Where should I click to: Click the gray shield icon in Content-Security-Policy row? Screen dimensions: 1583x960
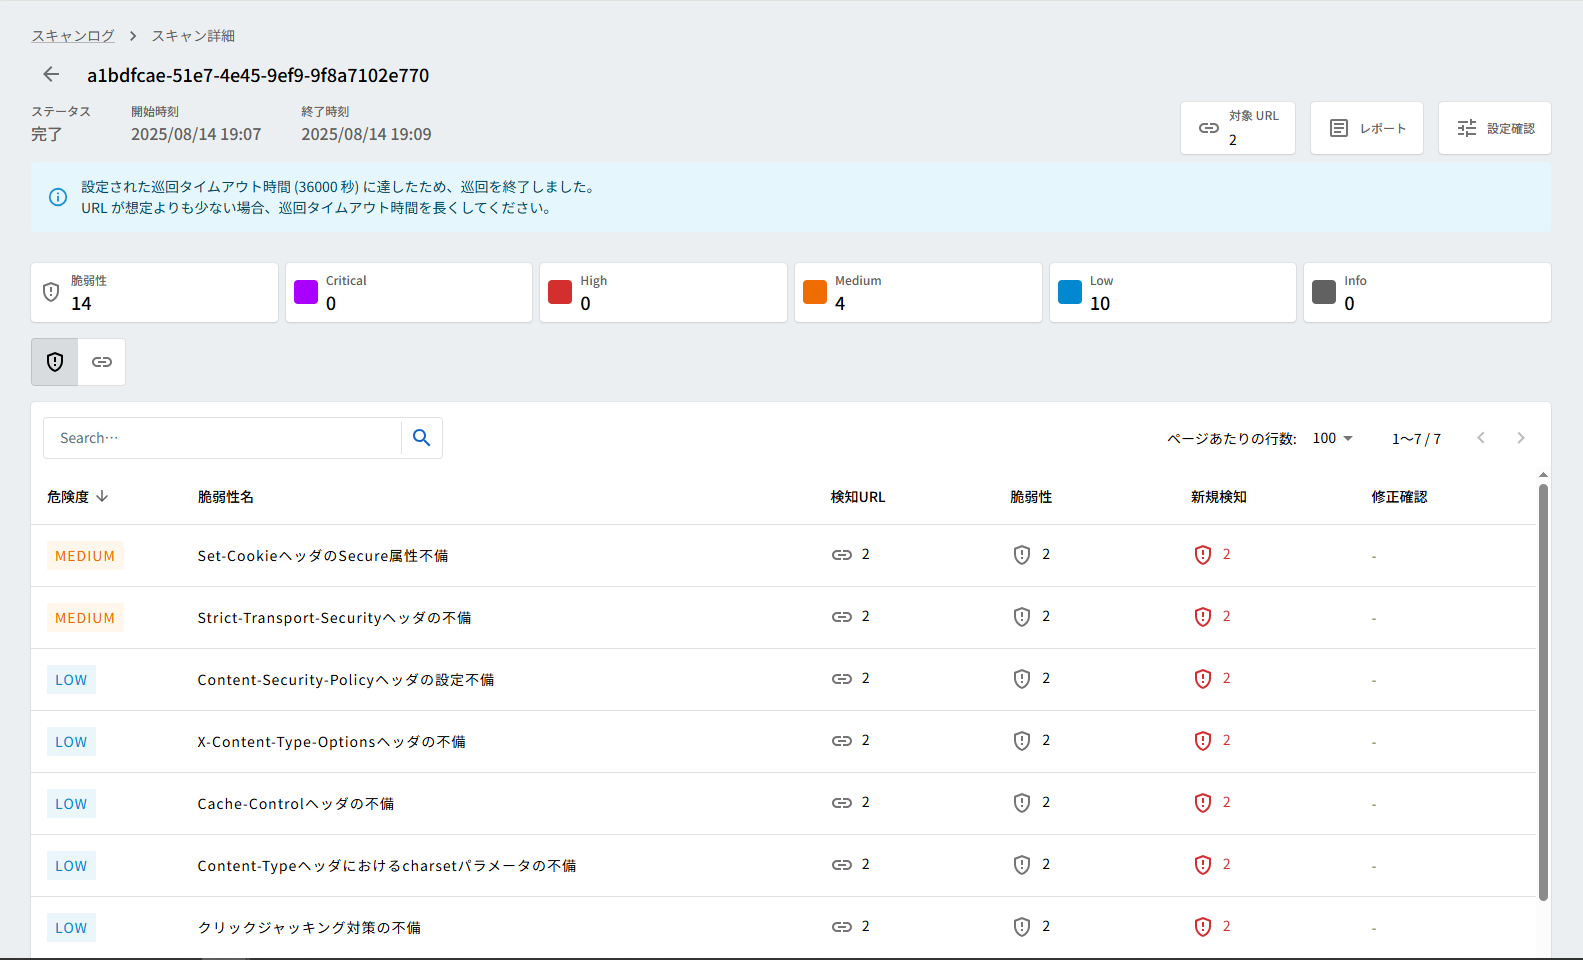coord(1022,679)
